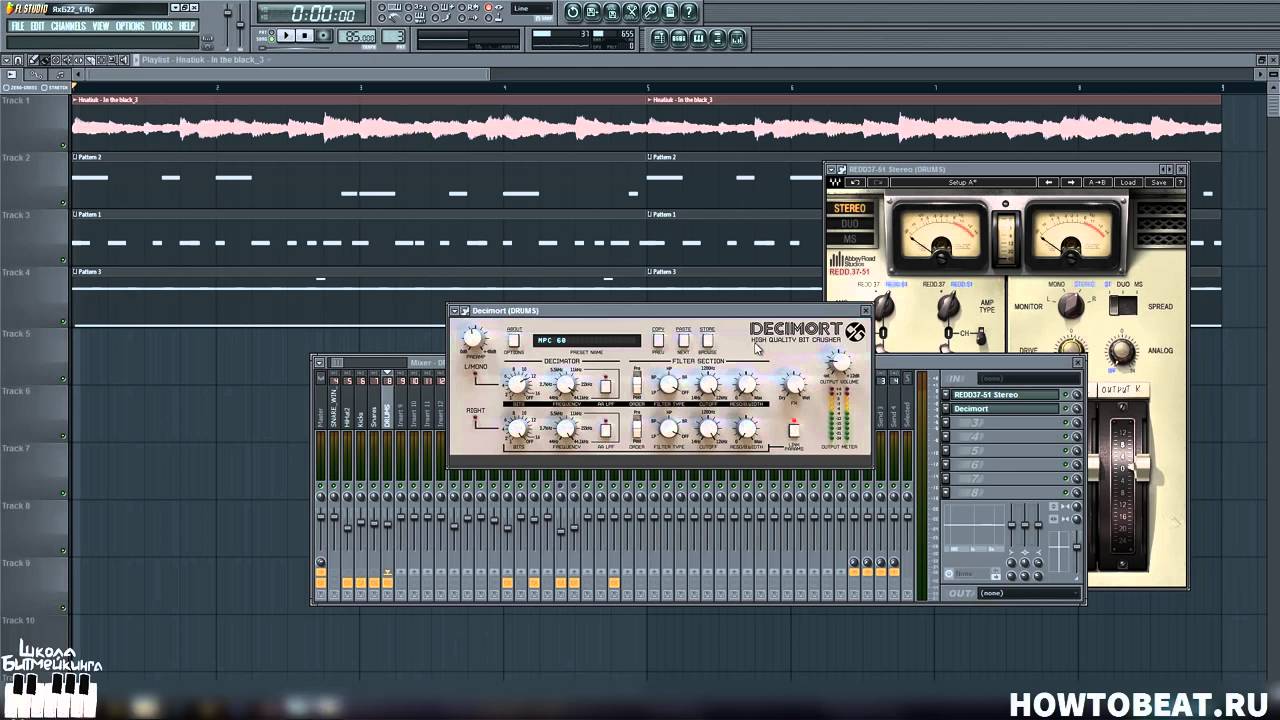Click the Decimort Preamp knob

(474, 340)
